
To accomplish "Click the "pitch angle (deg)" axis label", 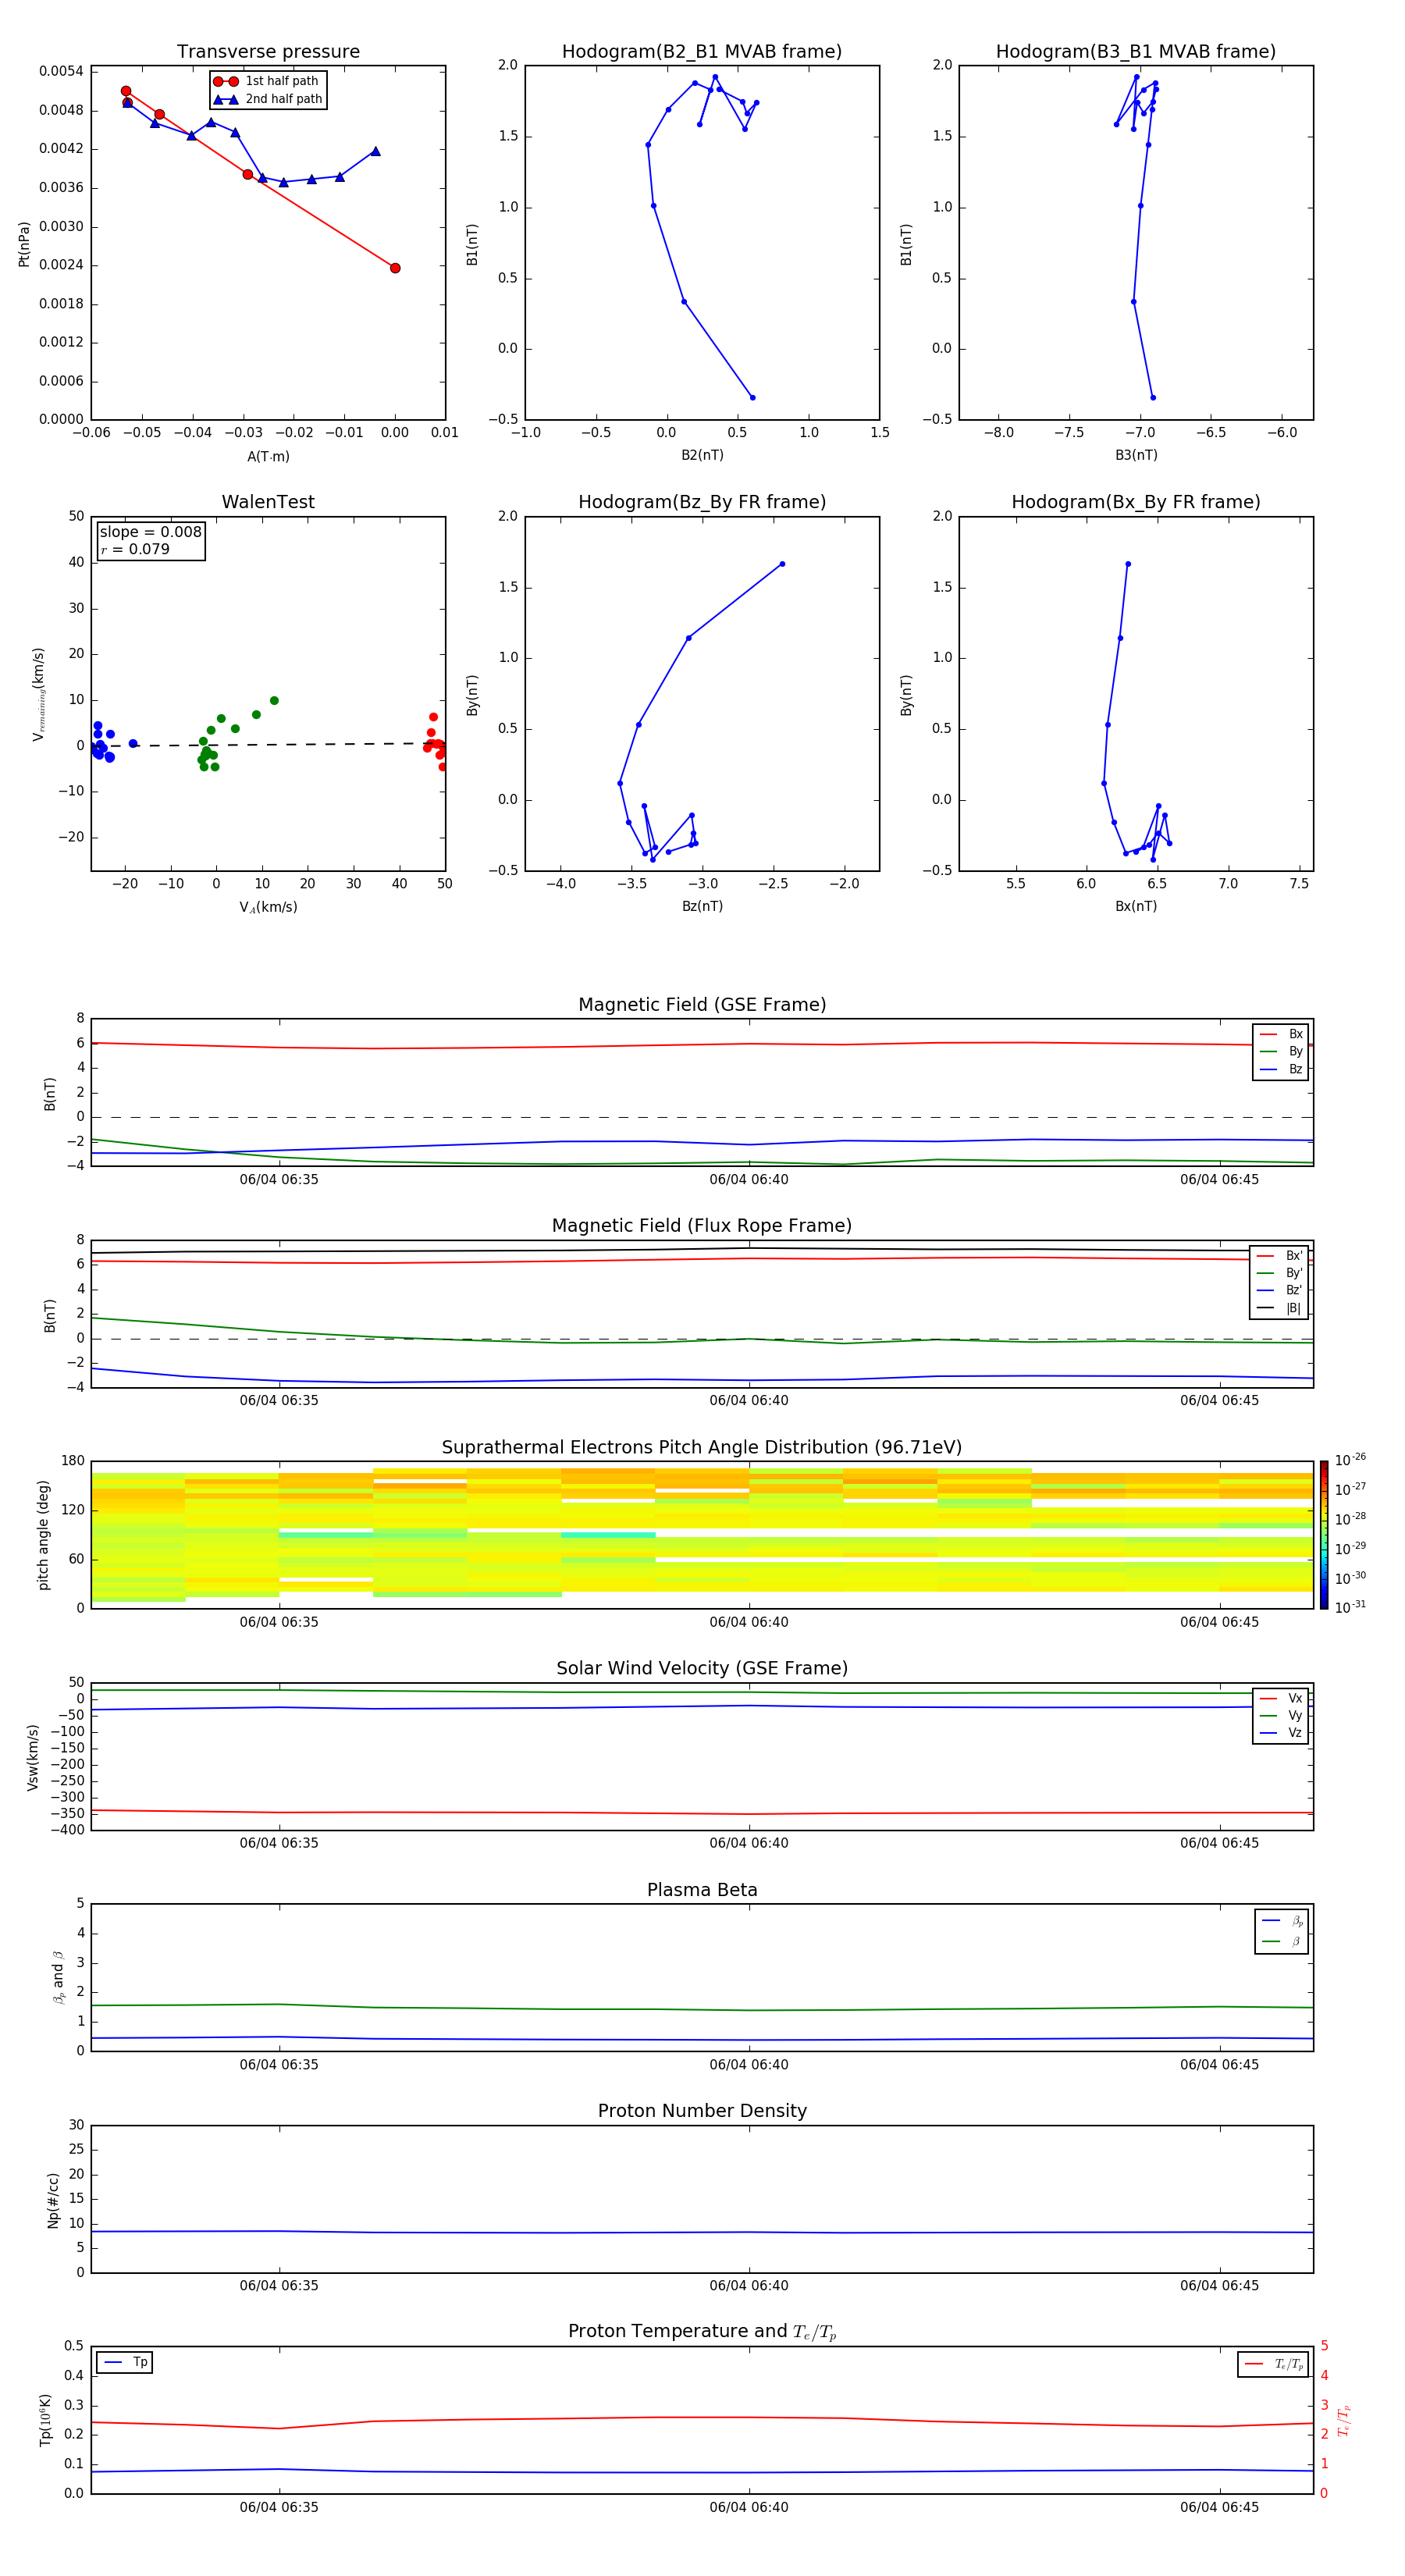I will point(43,1535).
